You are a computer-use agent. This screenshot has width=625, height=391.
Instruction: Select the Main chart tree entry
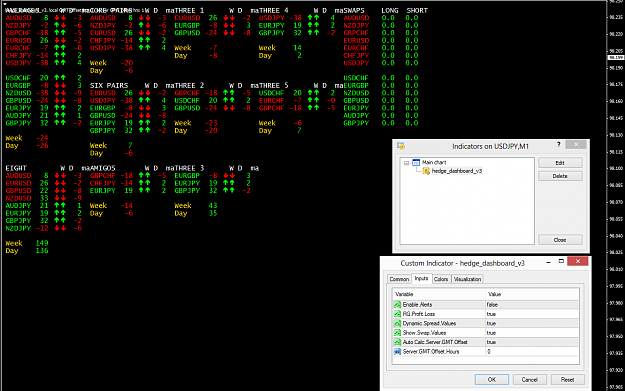click(434, 162)
